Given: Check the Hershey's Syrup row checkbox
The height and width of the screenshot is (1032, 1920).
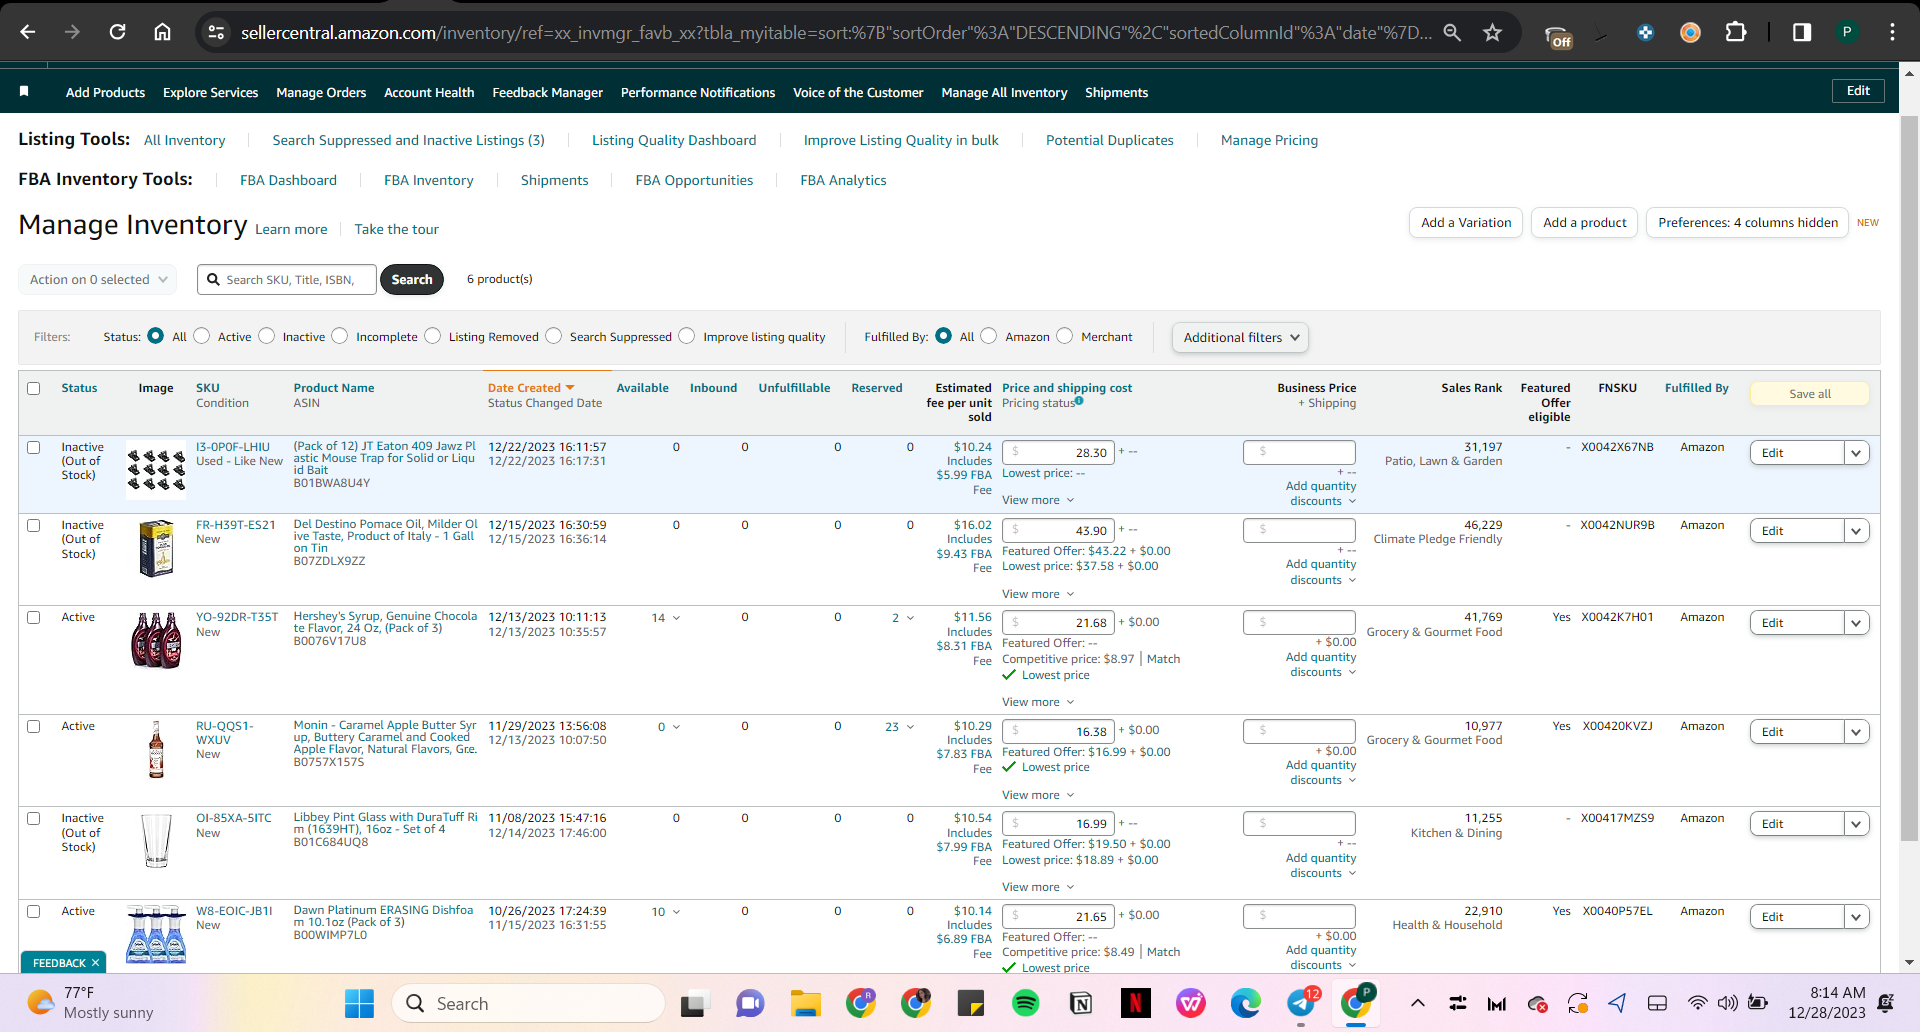Looking at the screenshot, I should point(34,617).
